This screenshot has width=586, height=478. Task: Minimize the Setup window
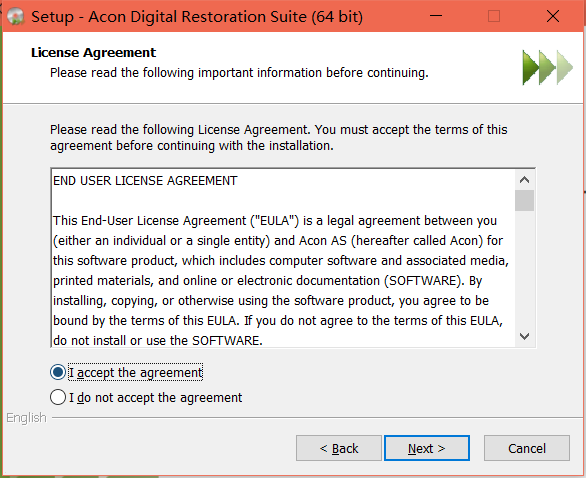(436, 16)
